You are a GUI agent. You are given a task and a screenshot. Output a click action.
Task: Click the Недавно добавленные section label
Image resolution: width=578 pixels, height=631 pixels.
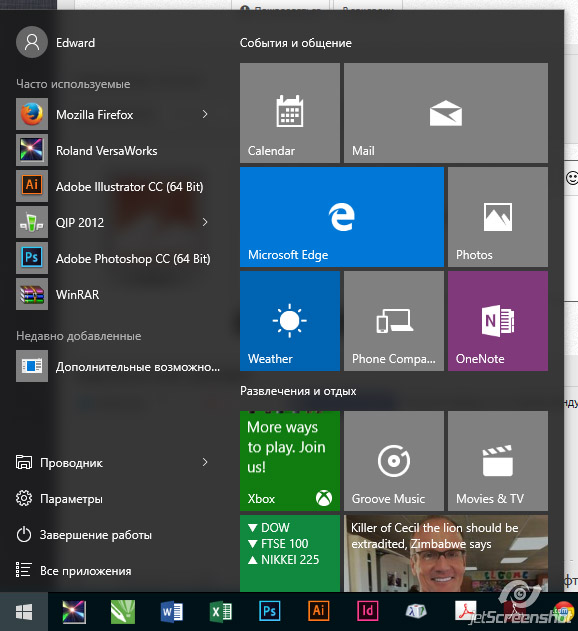(x=78, y=336)
